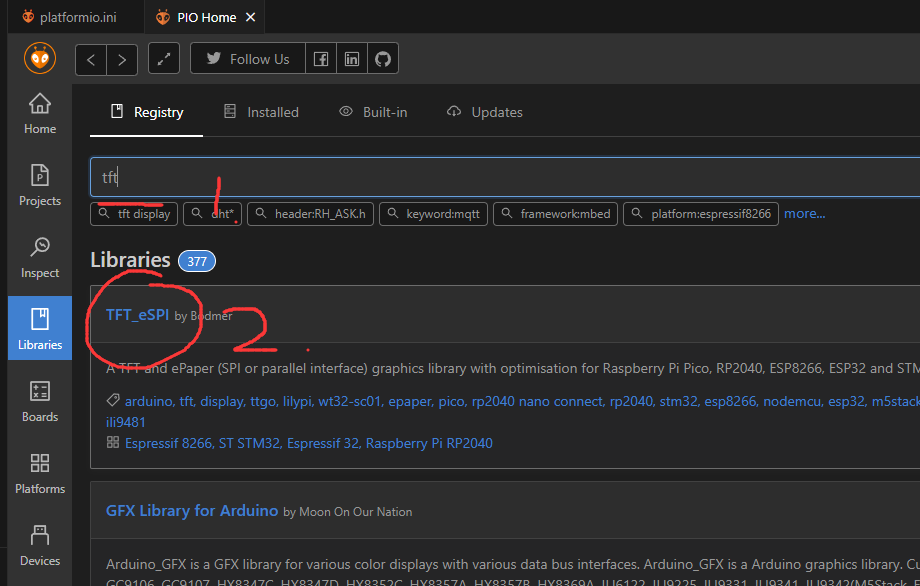The height and width of the screenshot is (586, 920).
Task: Click the Follow Us Twitter button
Action: point(248,59)
